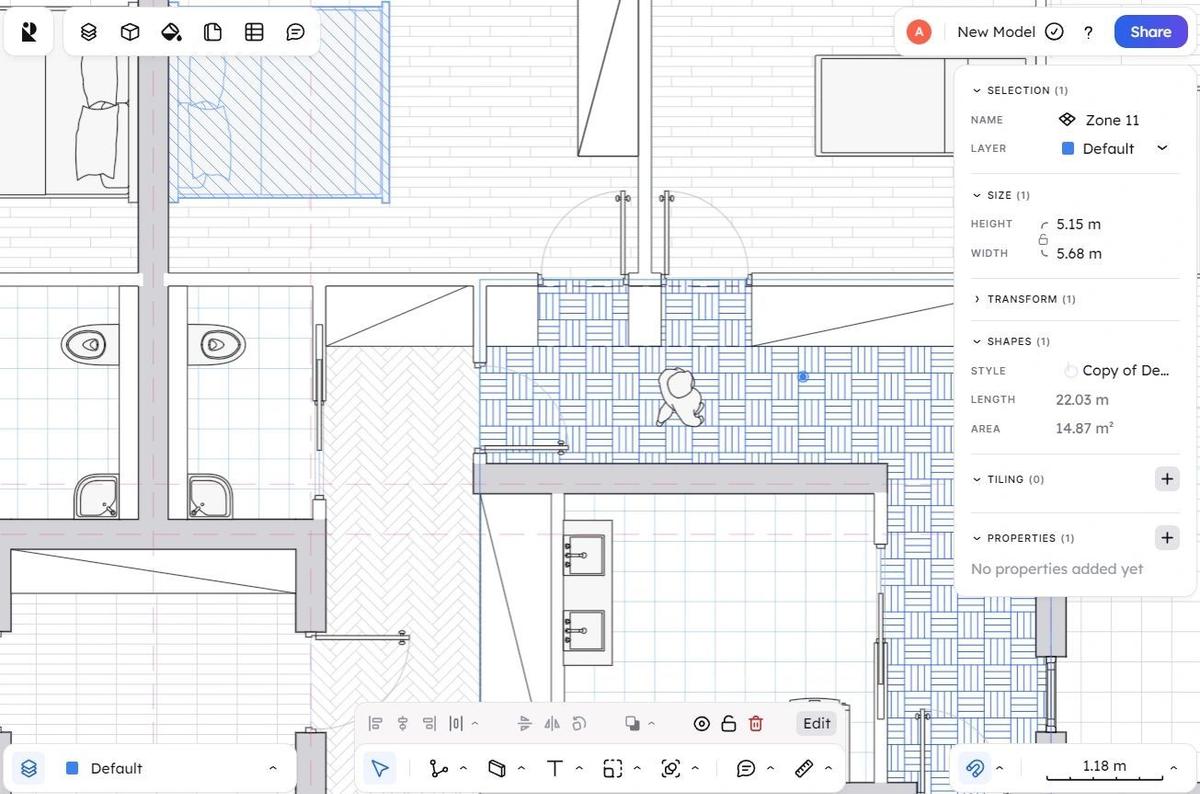Click the height value 5.15 m field
The image size is (1200, 794).
1078,224
